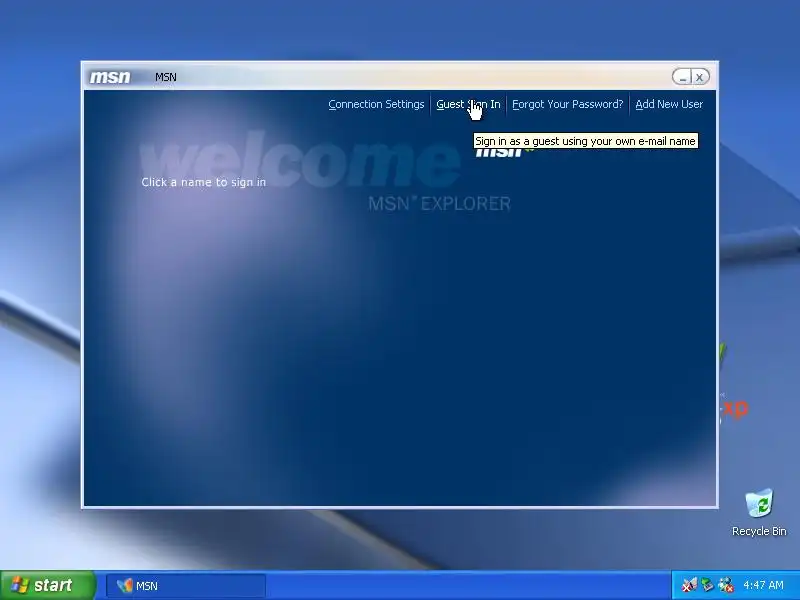
Task: Select the Recycle Bin desktop icon
Action: [759, 513]
